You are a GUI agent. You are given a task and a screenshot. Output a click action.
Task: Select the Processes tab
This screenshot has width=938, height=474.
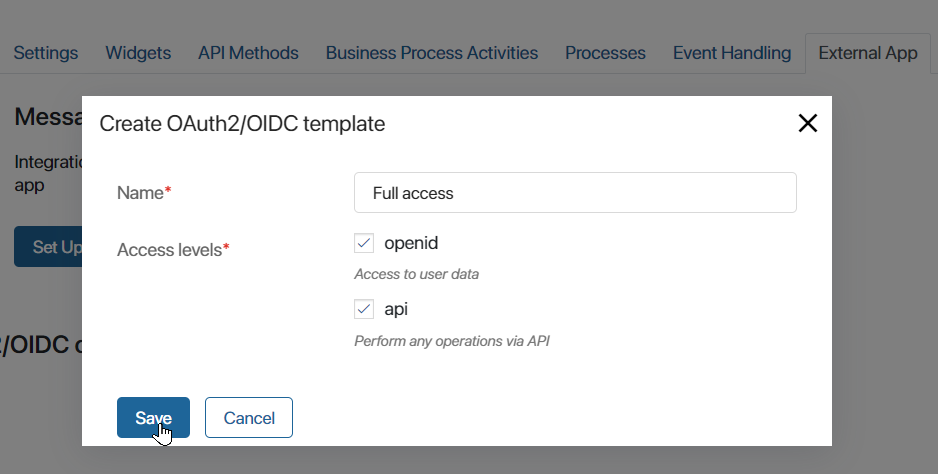[605, 53]
